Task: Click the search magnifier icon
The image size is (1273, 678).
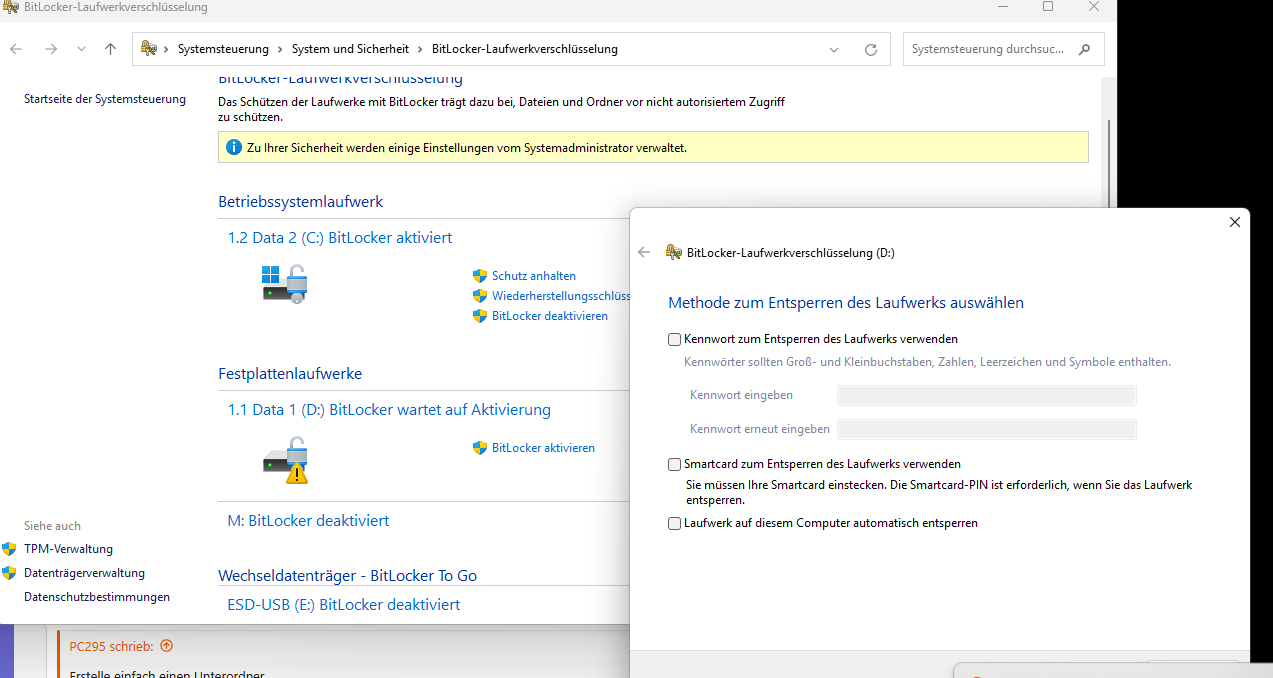Action: pyautogui.click(x=1085, y=49)
